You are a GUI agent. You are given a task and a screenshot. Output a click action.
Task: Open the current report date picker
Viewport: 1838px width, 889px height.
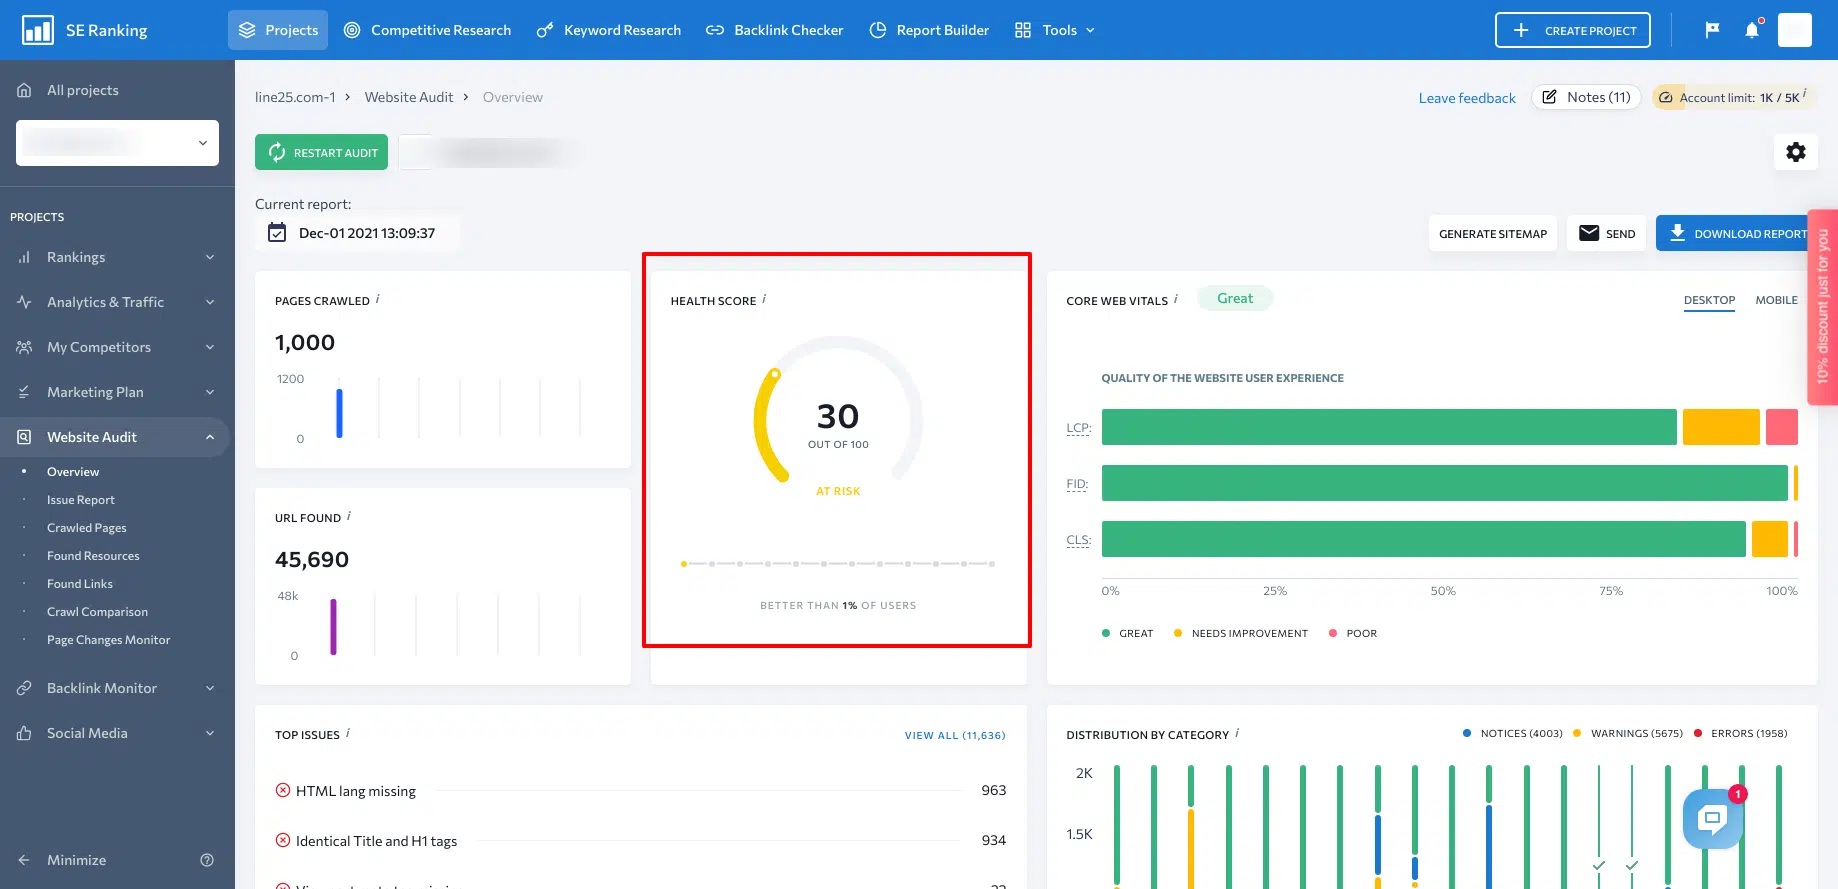(x=357, y=233)
